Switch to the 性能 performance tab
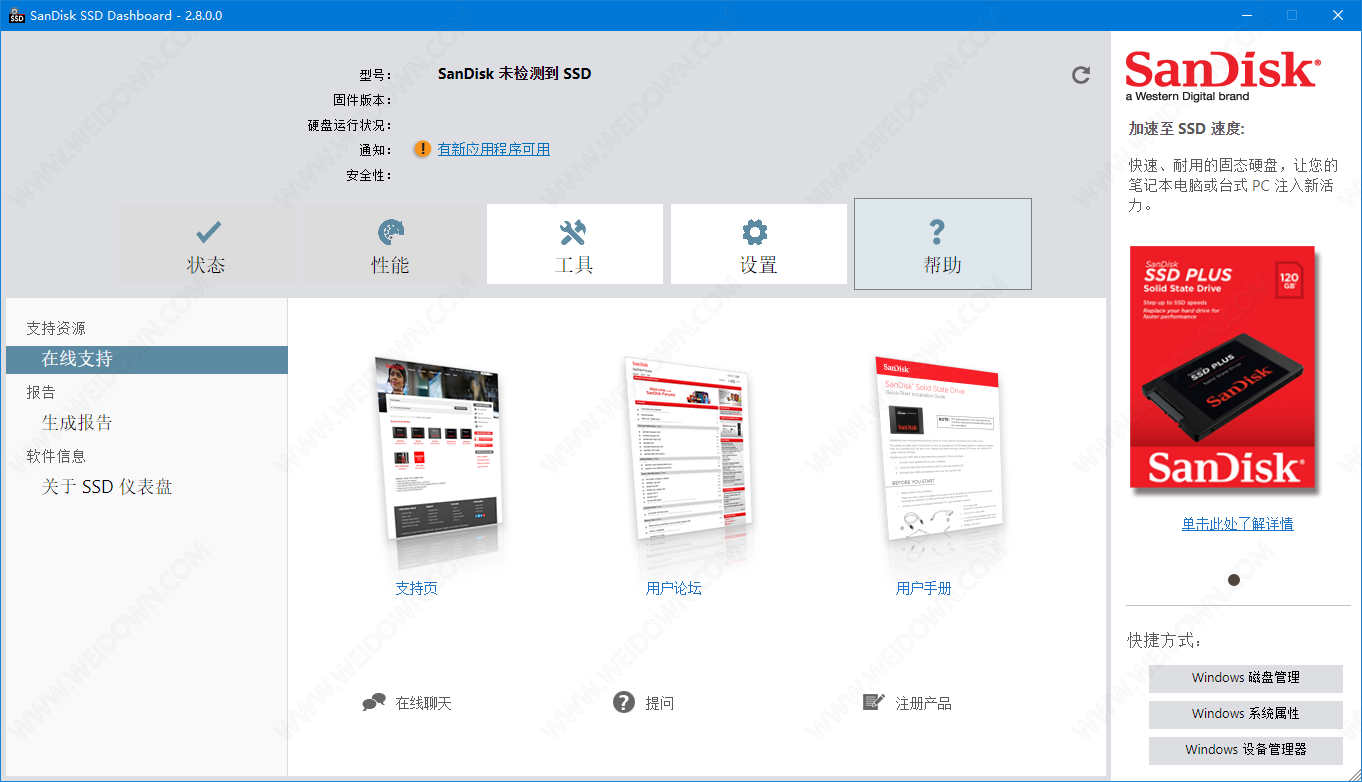Screen dimensions: 1362x782 tap(390, 245)
